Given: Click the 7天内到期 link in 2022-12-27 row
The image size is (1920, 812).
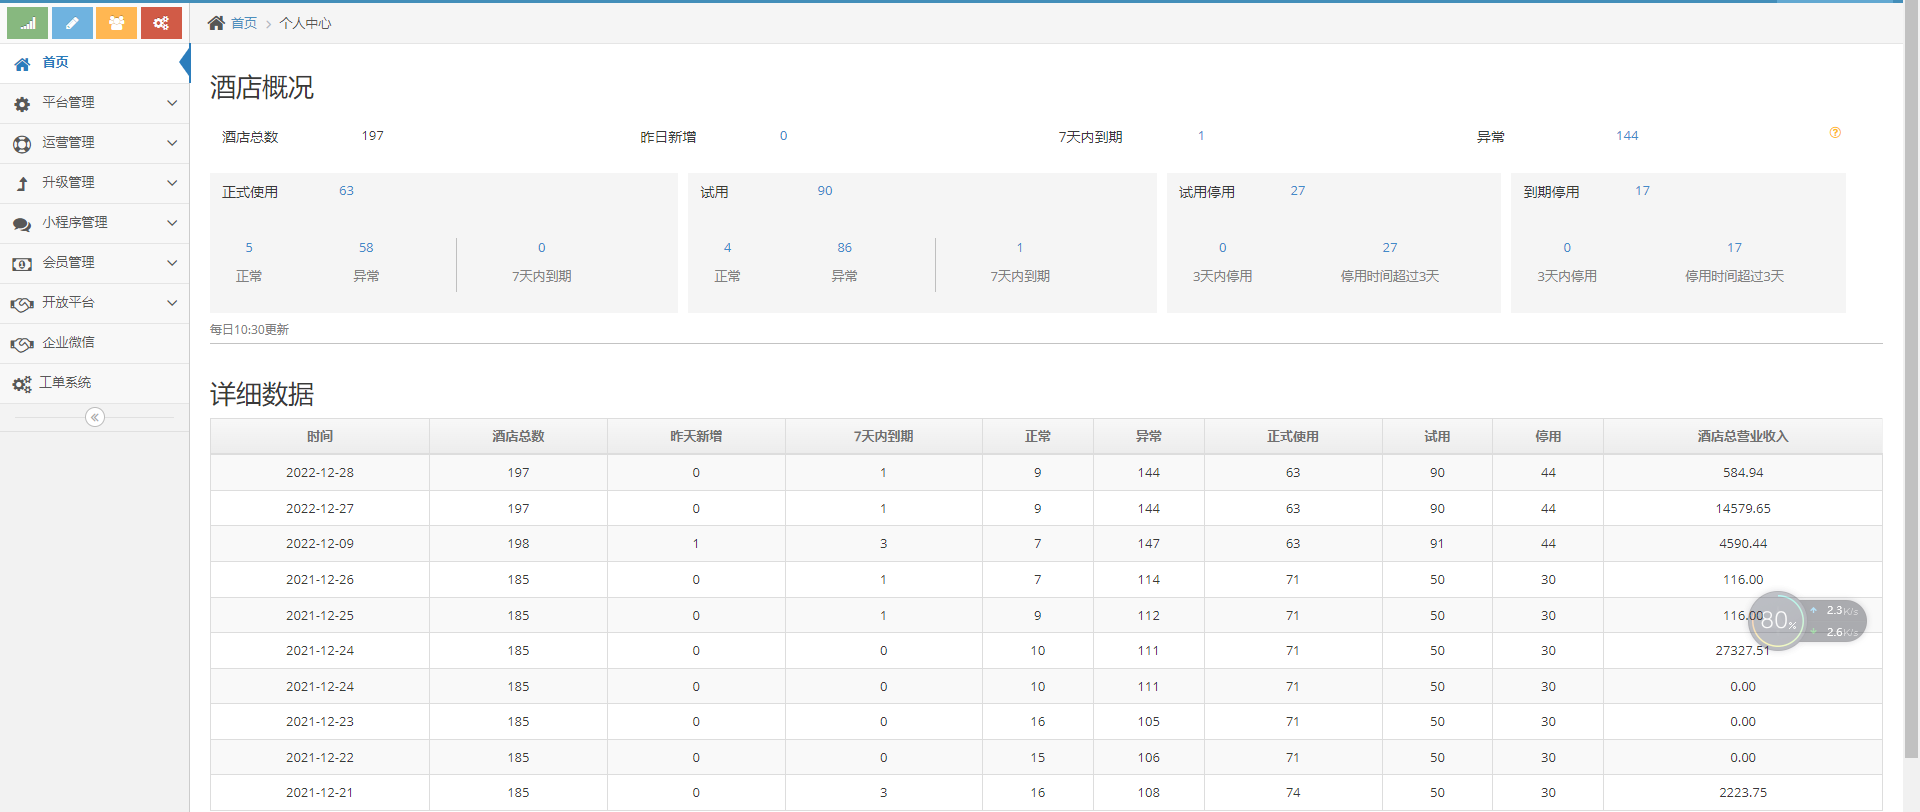Looking at the screenshot, I should pyautogui.click(x=883, y=509).
